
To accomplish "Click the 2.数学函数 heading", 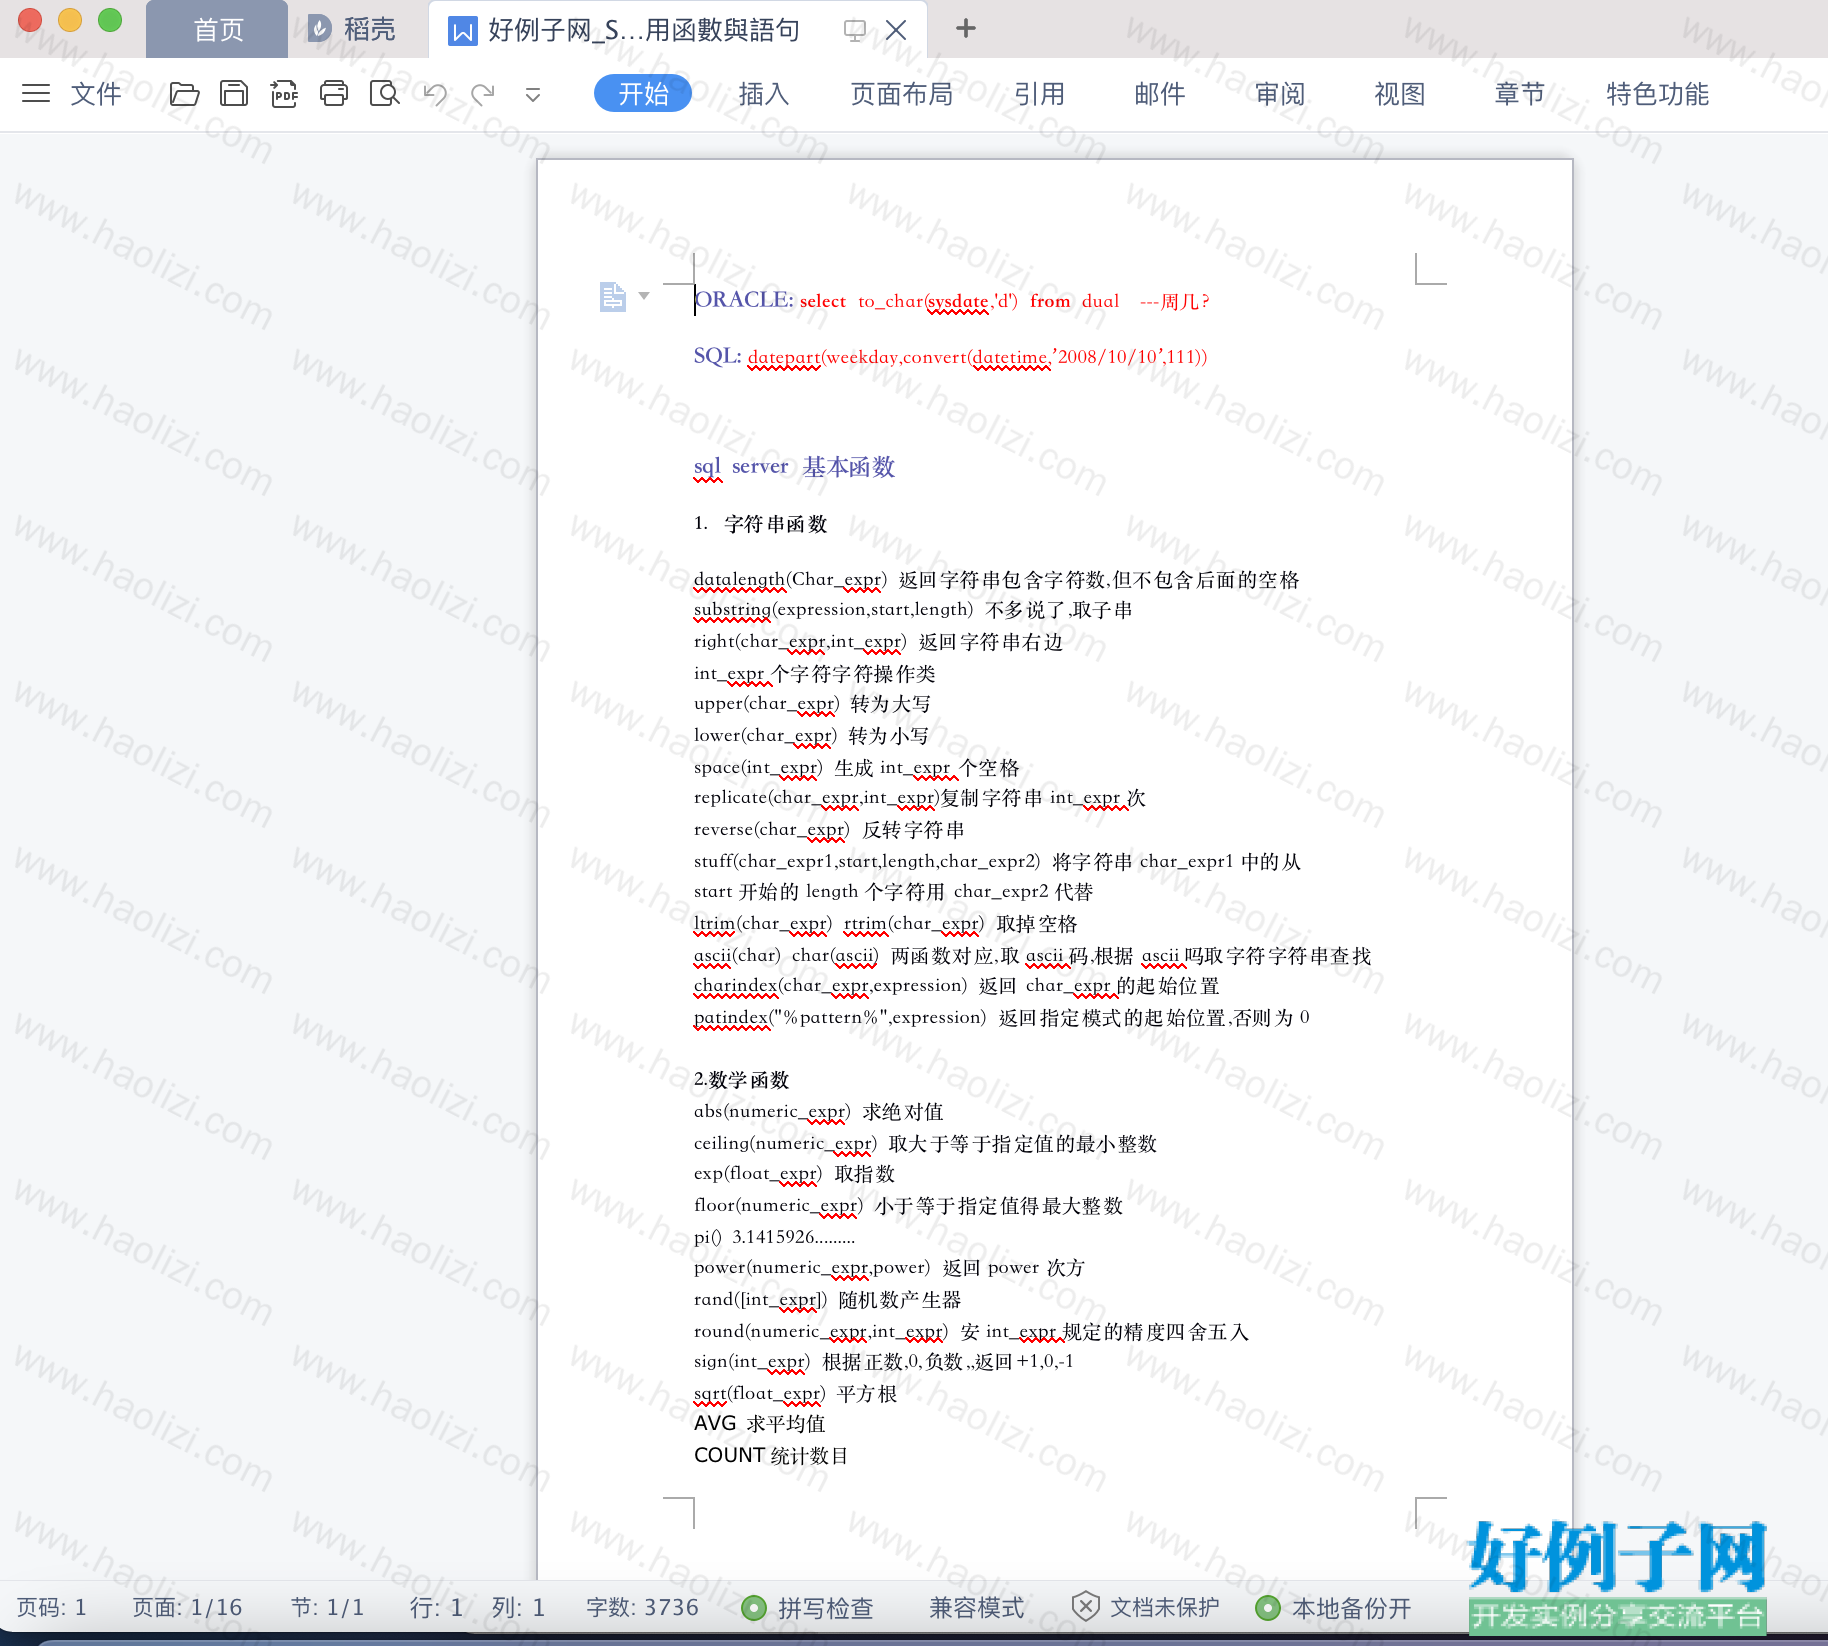I will coord(742,1080).
